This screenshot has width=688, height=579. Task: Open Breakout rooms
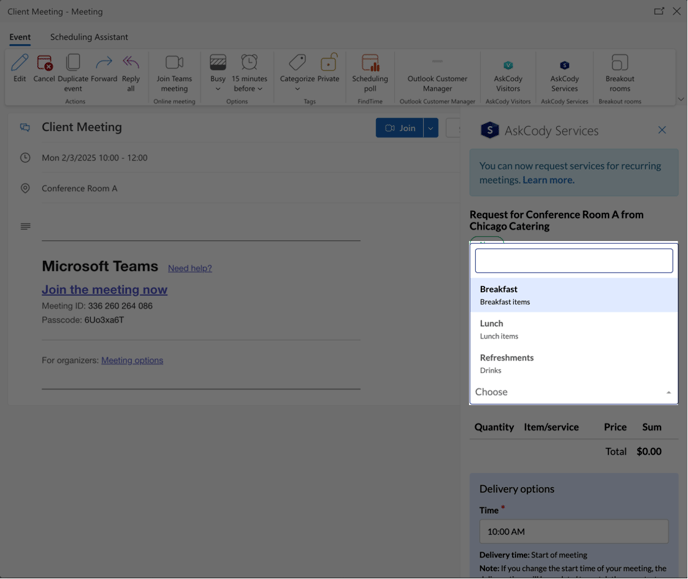[x=620, y=73]
